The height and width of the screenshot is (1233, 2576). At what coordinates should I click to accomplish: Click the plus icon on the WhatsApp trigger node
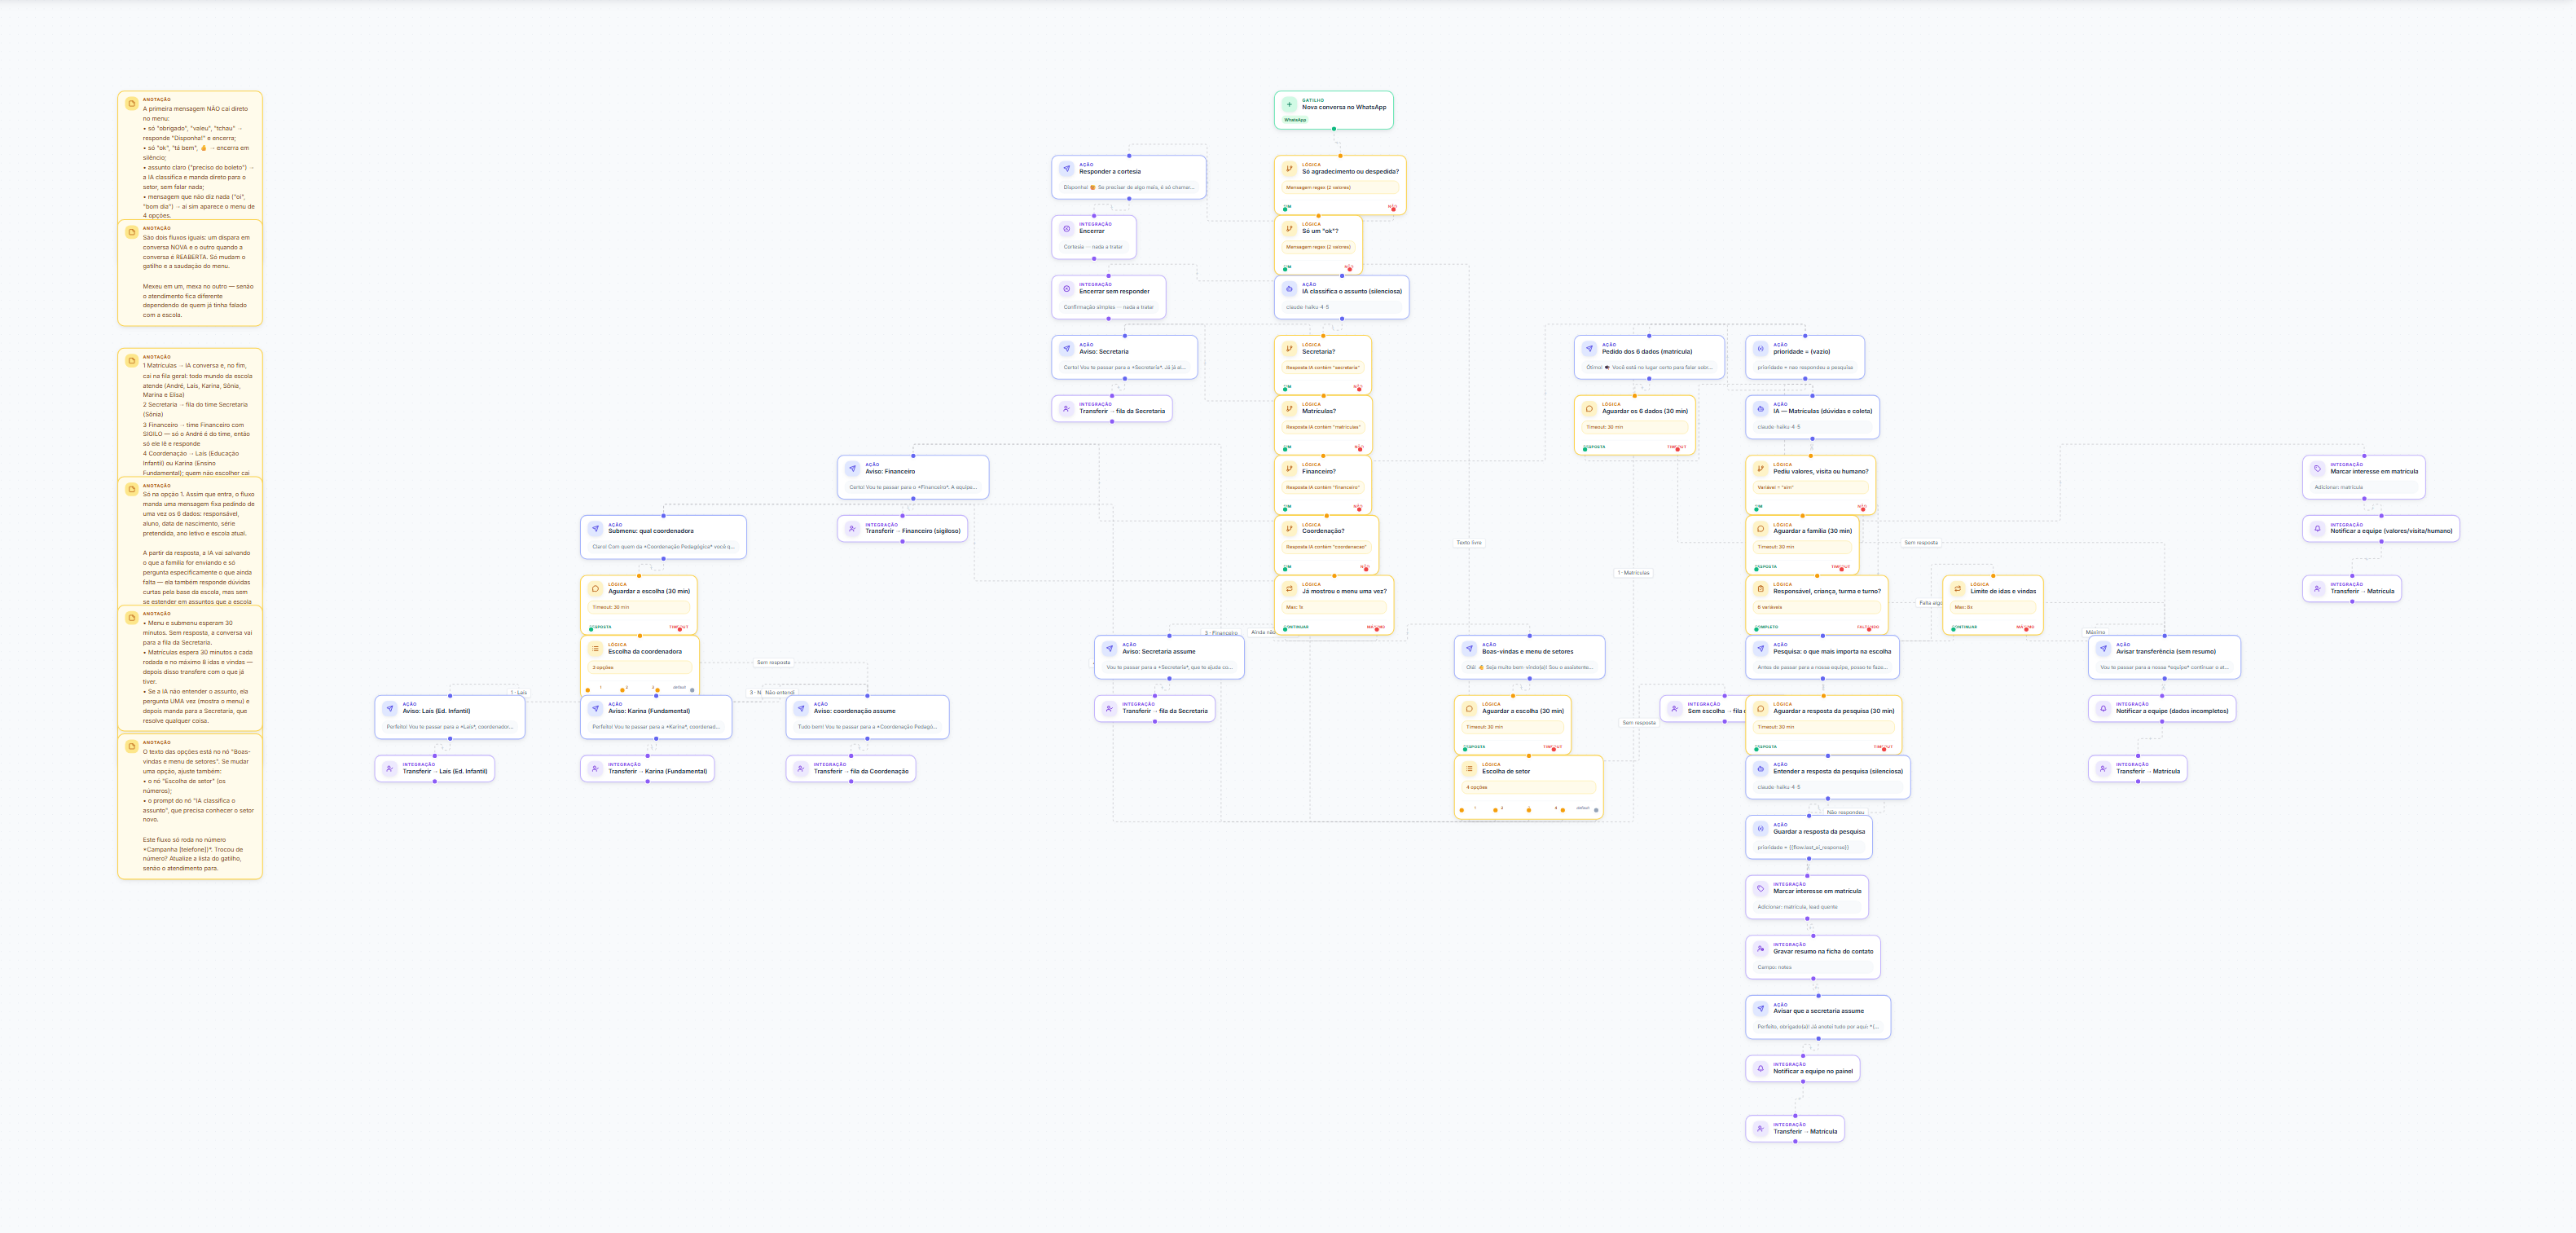[x=1289, y=104]
